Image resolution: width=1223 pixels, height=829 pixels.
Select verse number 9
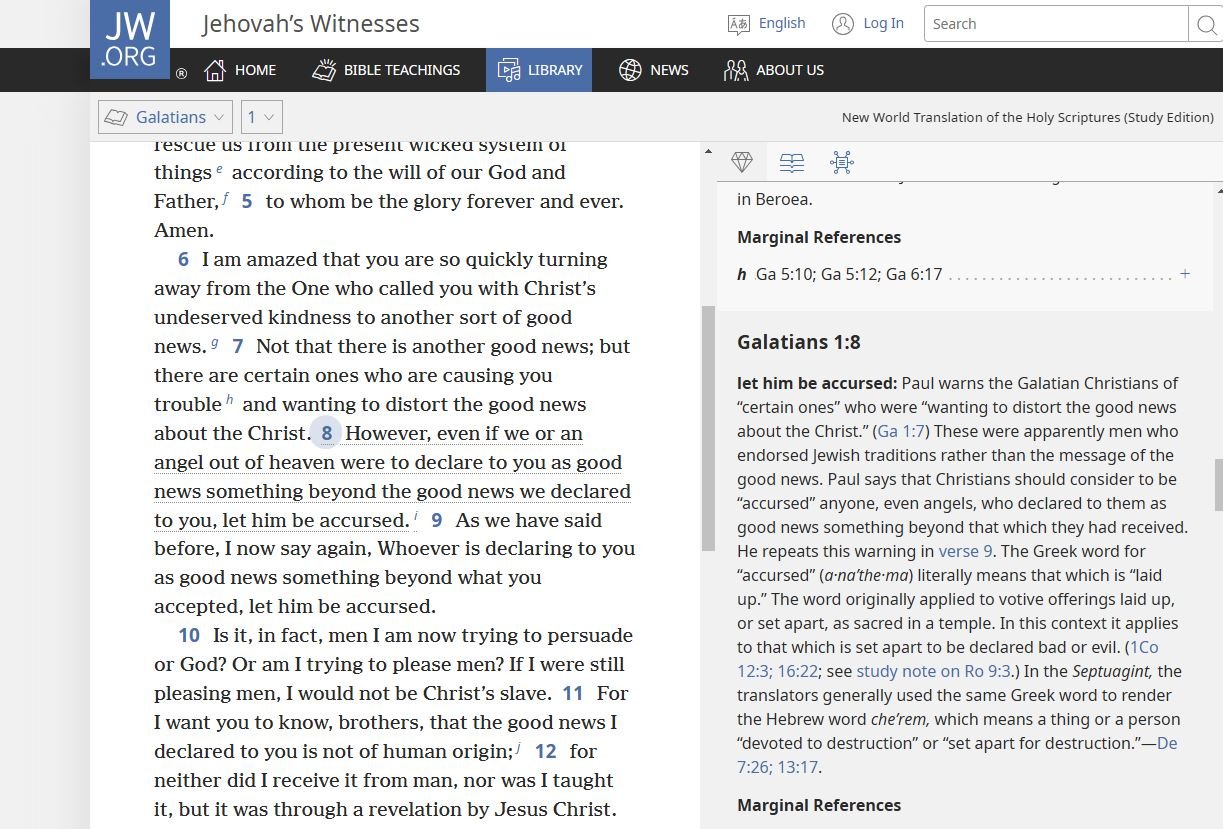click(x=437, y=520)
